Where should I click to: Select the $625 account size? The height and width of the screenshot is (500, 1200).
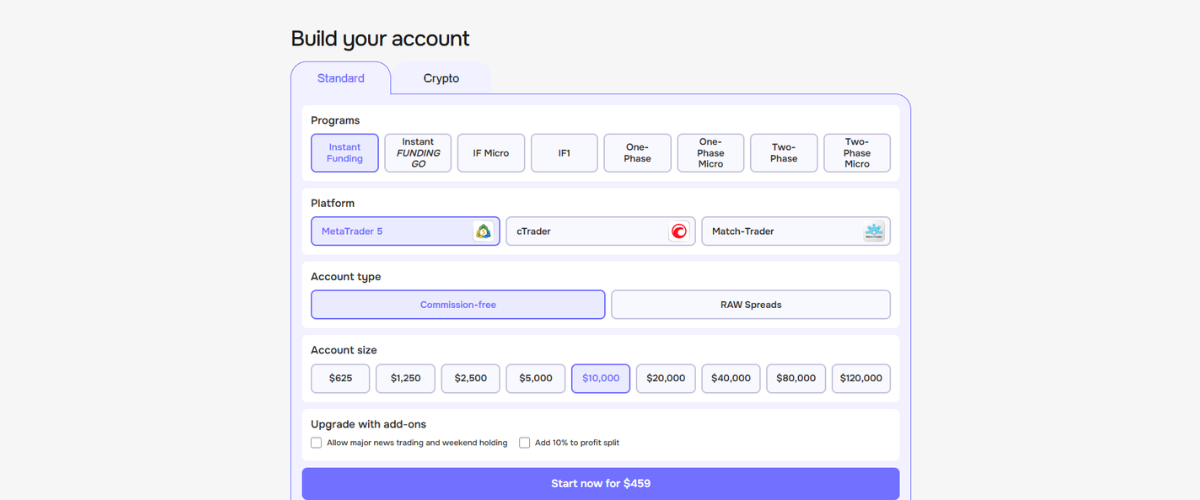[x=341, y=378]
